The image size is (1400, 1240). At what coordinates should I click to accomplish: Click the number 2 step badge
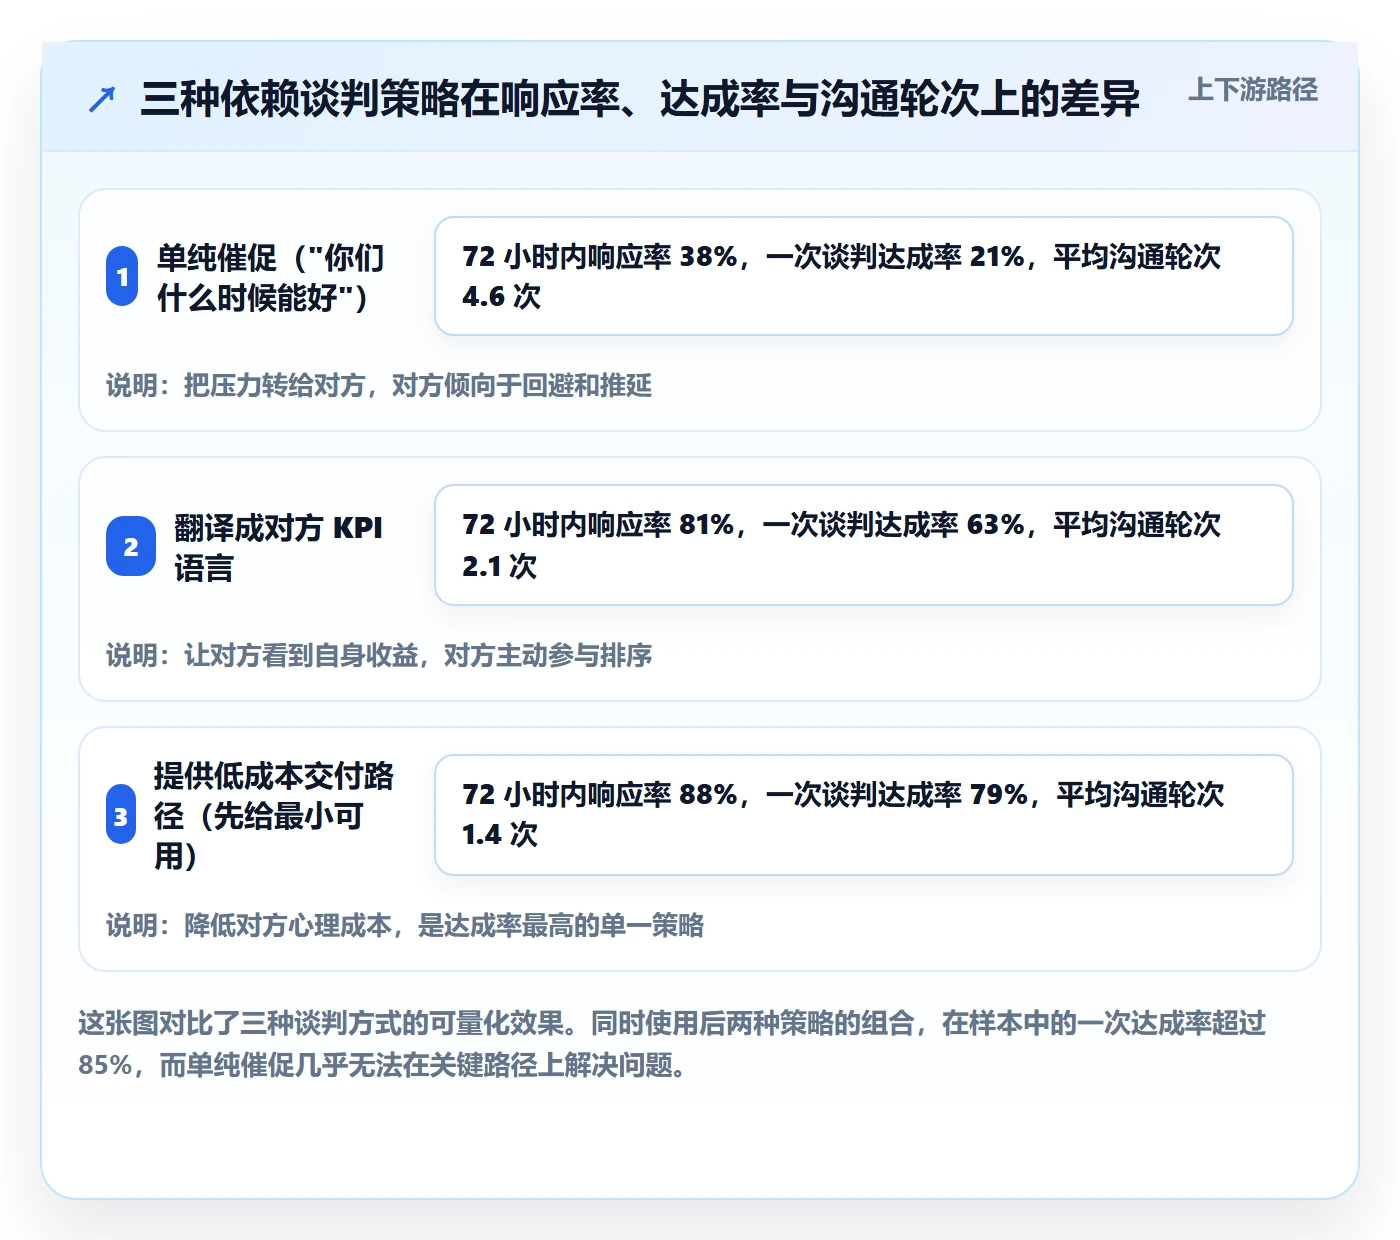click(131, 546)
